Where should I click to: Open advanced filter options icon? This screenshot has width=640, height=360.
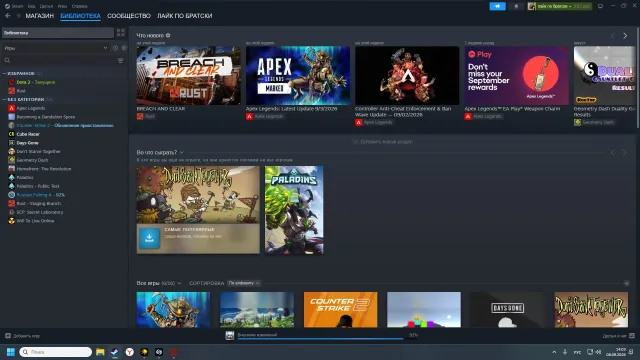pyautogui.click(x=121, y=60)
